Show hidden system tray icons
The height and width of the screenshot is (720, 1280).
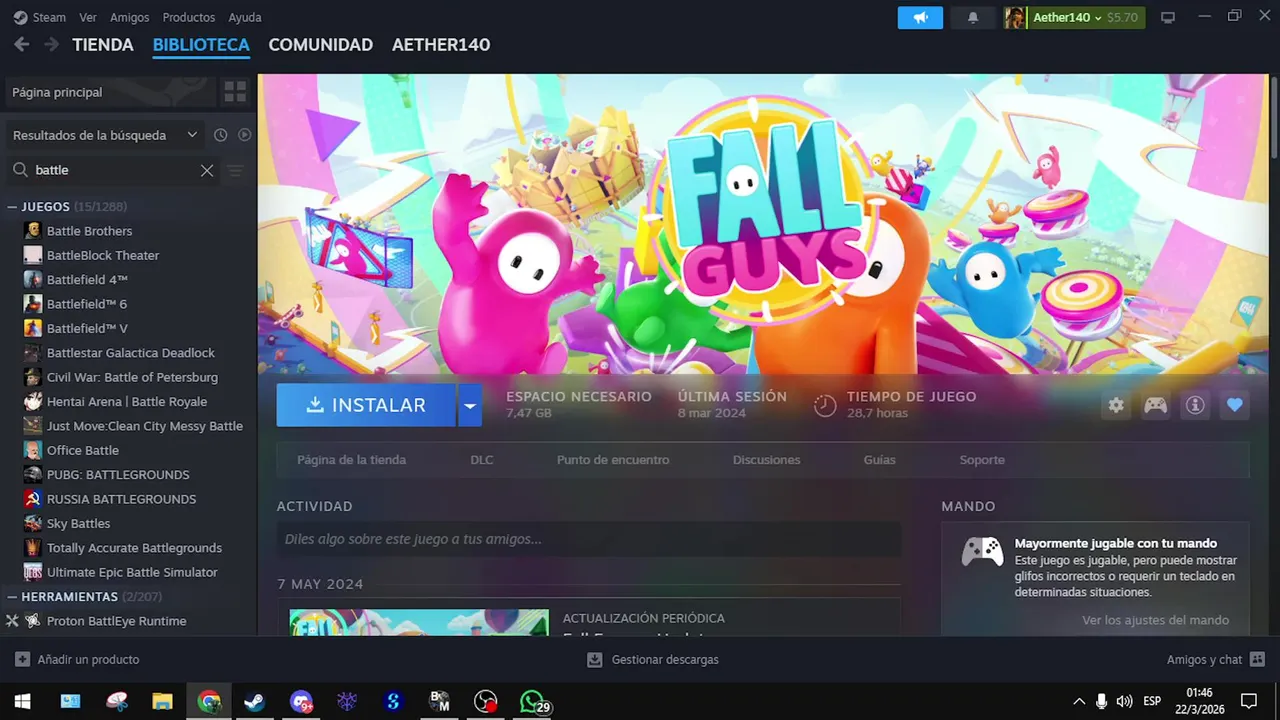[1079, 702]
